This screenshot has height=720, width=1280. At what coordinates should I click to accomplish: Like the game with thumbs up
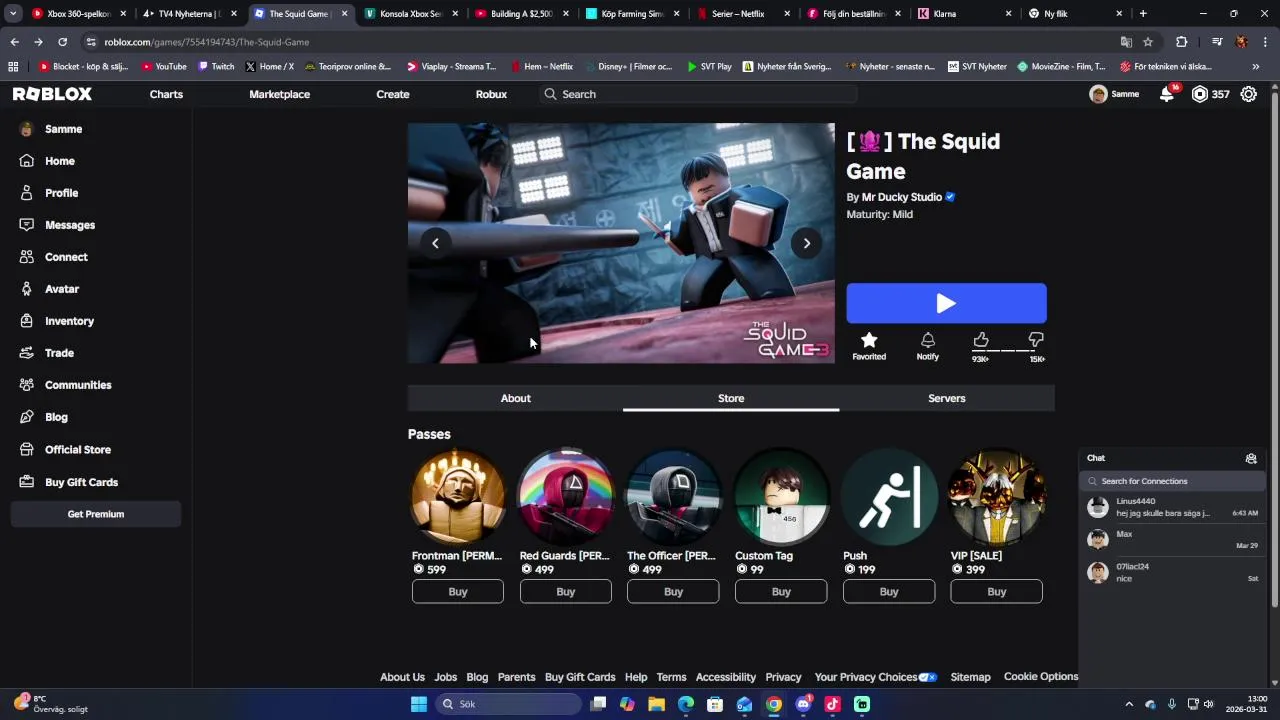tap(981, 341)
